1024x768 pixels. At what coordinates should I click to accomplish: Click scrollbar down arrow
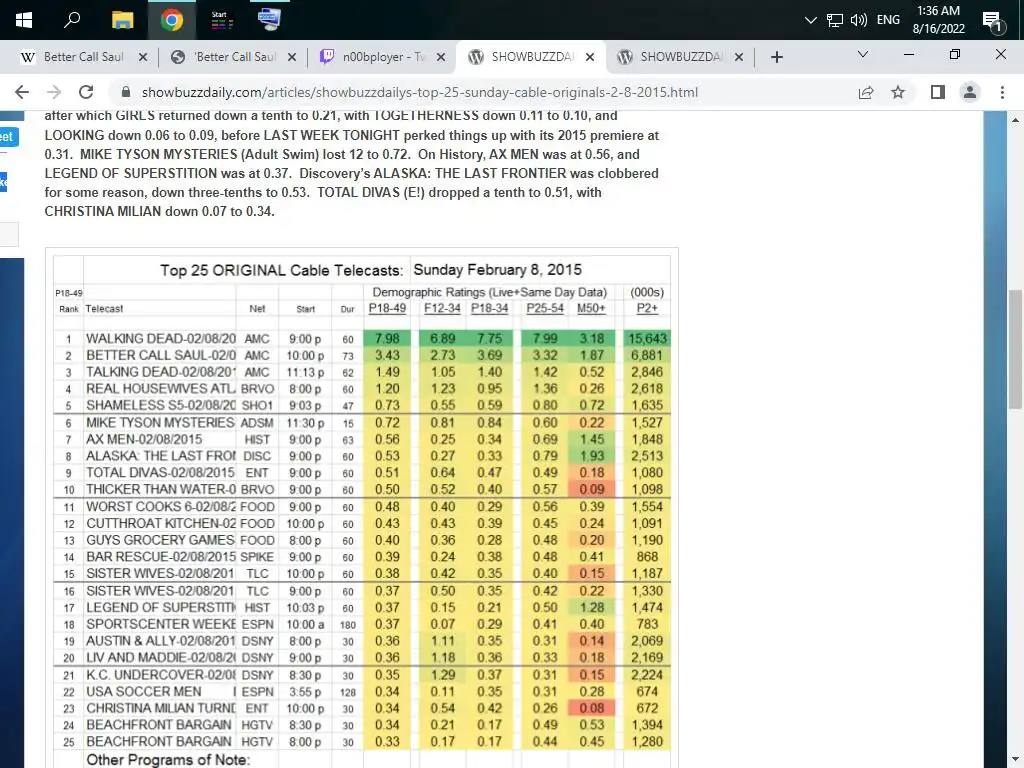pyautogui.click(x=1014, y=760)
